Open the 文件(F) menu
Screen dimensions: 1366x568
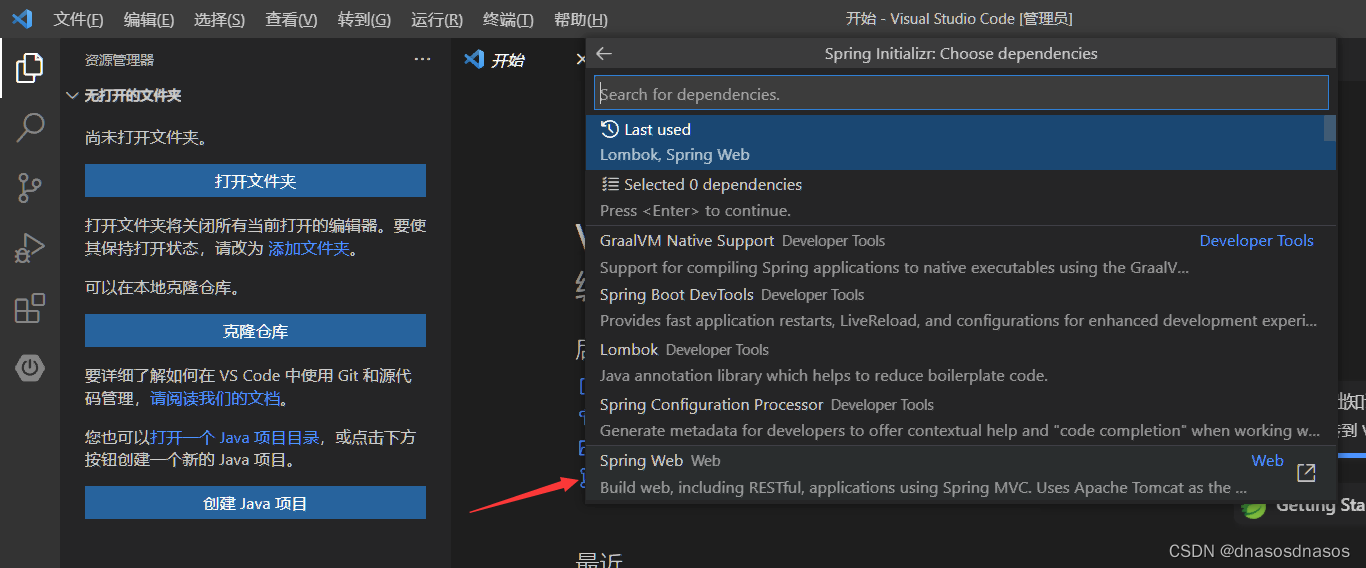pyautogui.click(x=78, y=19)
